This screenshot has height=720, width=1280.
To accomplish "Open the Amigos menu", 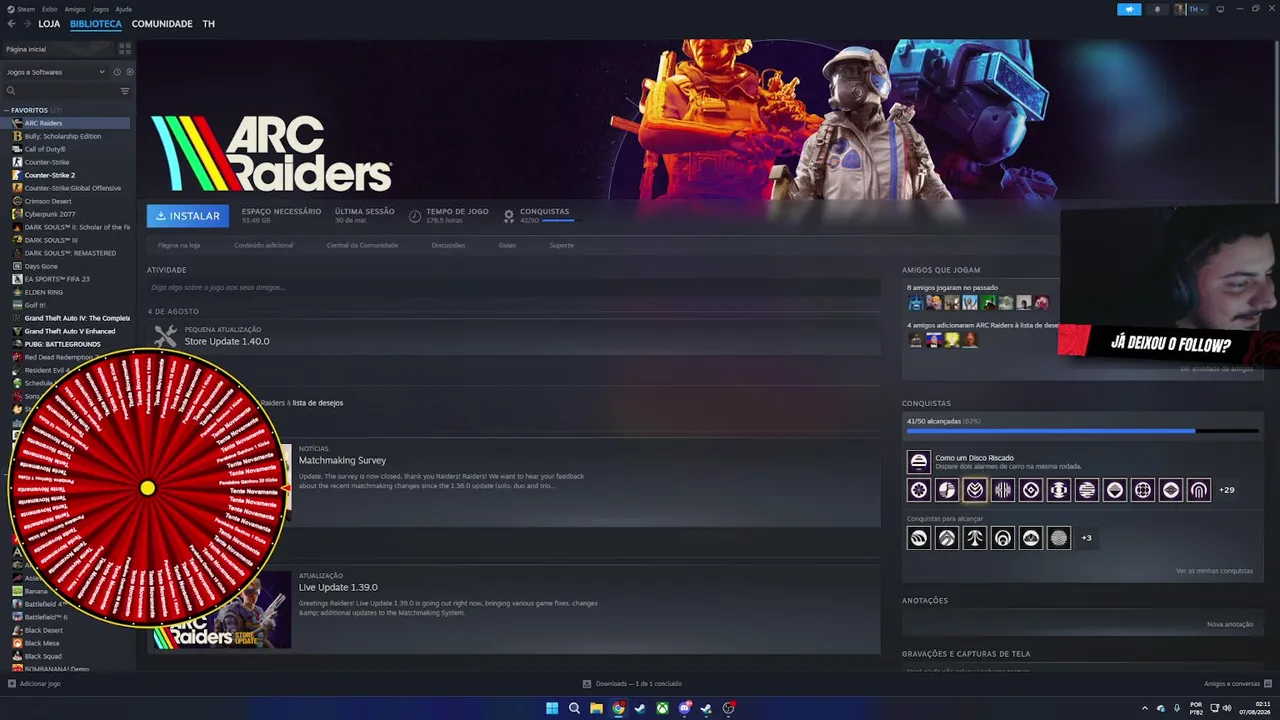I will tap(75, 9).
